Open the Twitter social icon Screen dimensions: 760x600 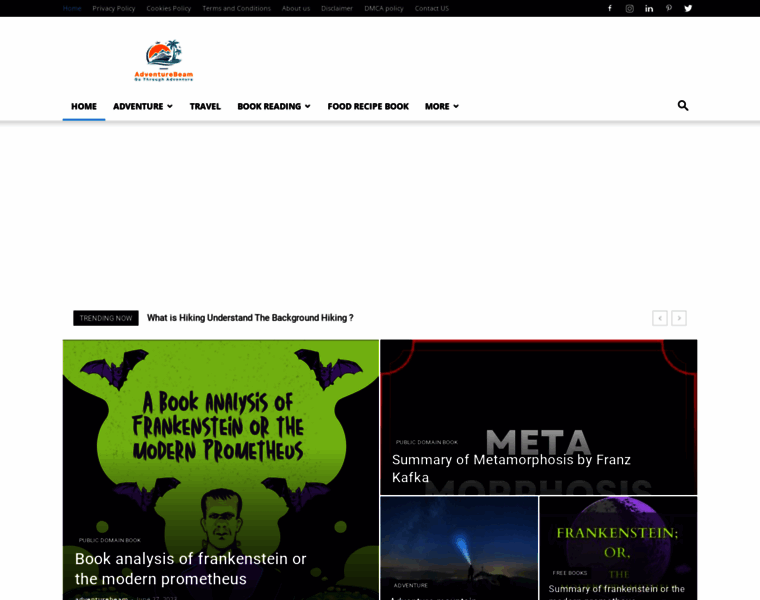coord(688,8)
